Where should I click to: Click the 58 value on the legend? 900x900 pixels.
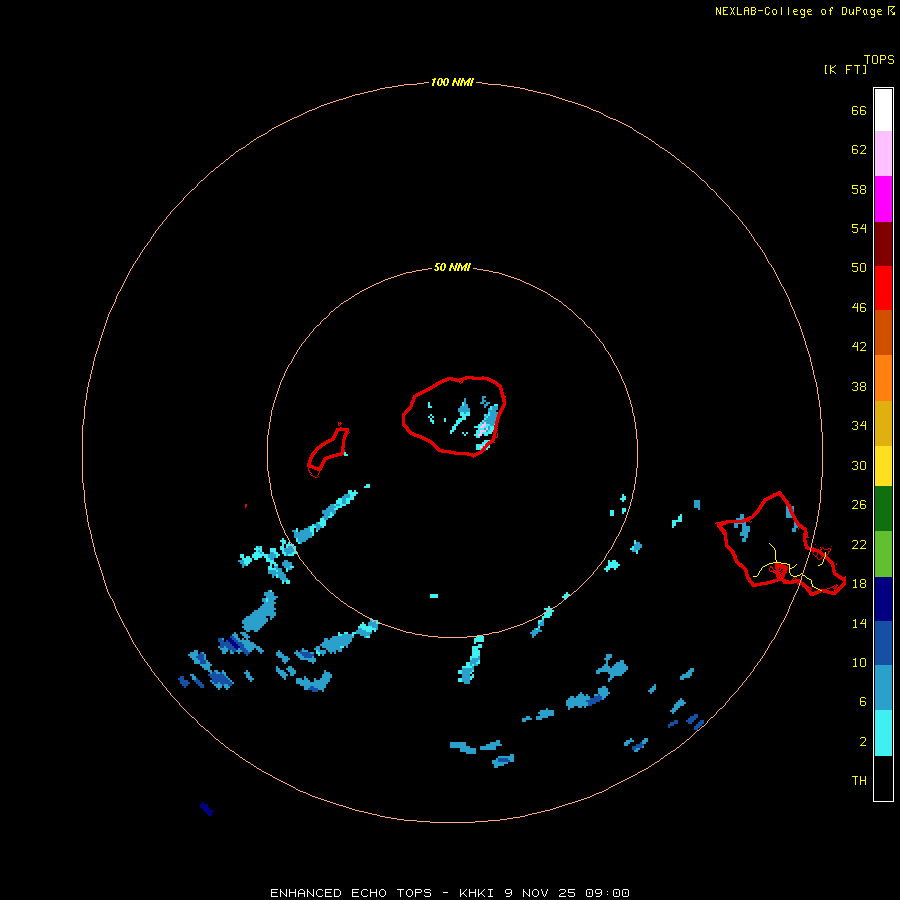tap(859, 189)
